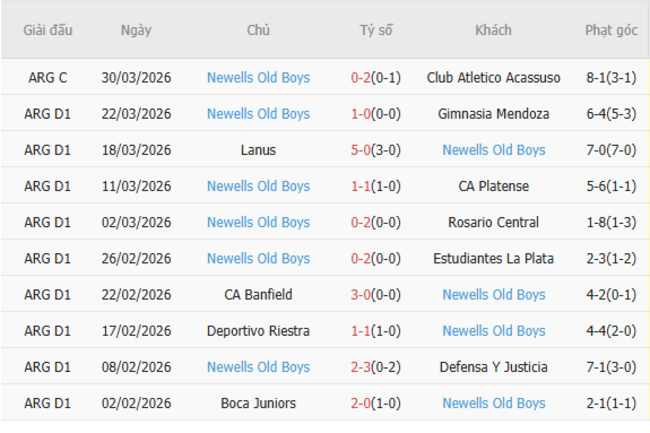The height and width of the screenshot is (433, 650).
Task: Click the 5-0 score of the Lanus match
Action: (x=361, y=150)
